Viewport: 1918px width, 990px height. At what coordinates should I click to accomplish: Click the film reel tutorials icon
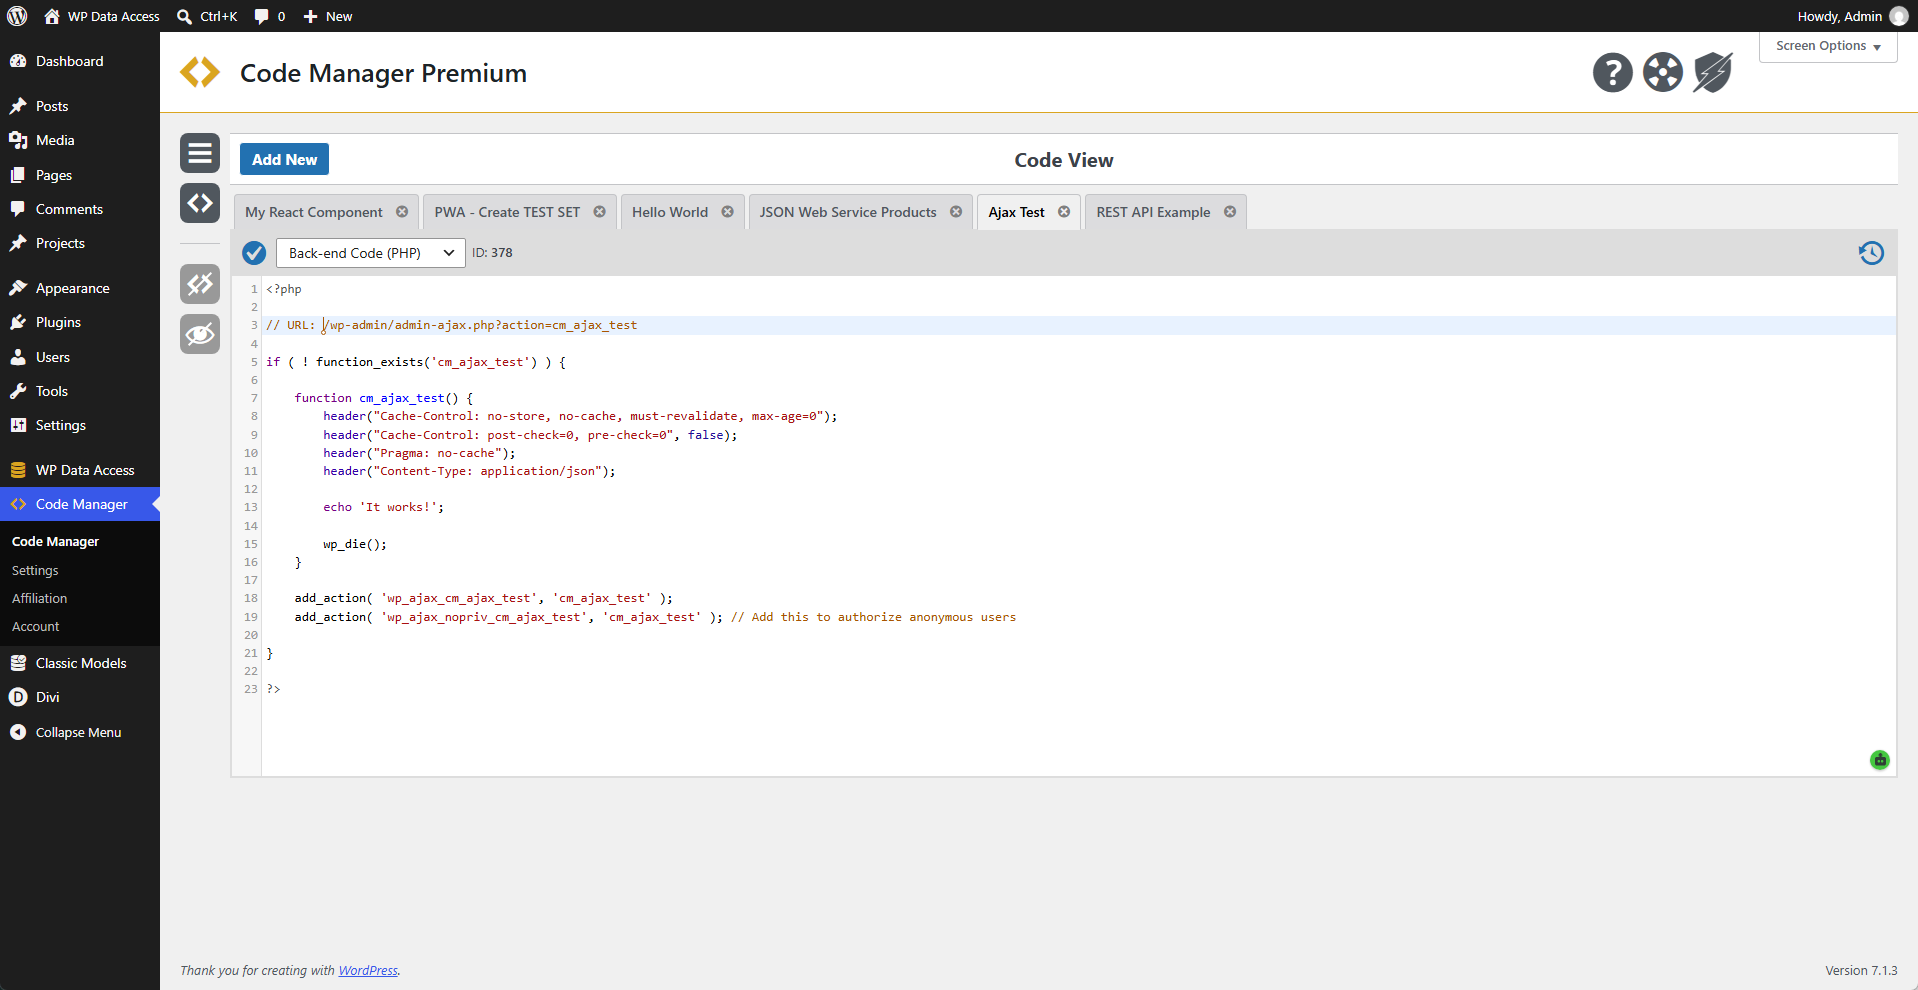click(1662, 72)
